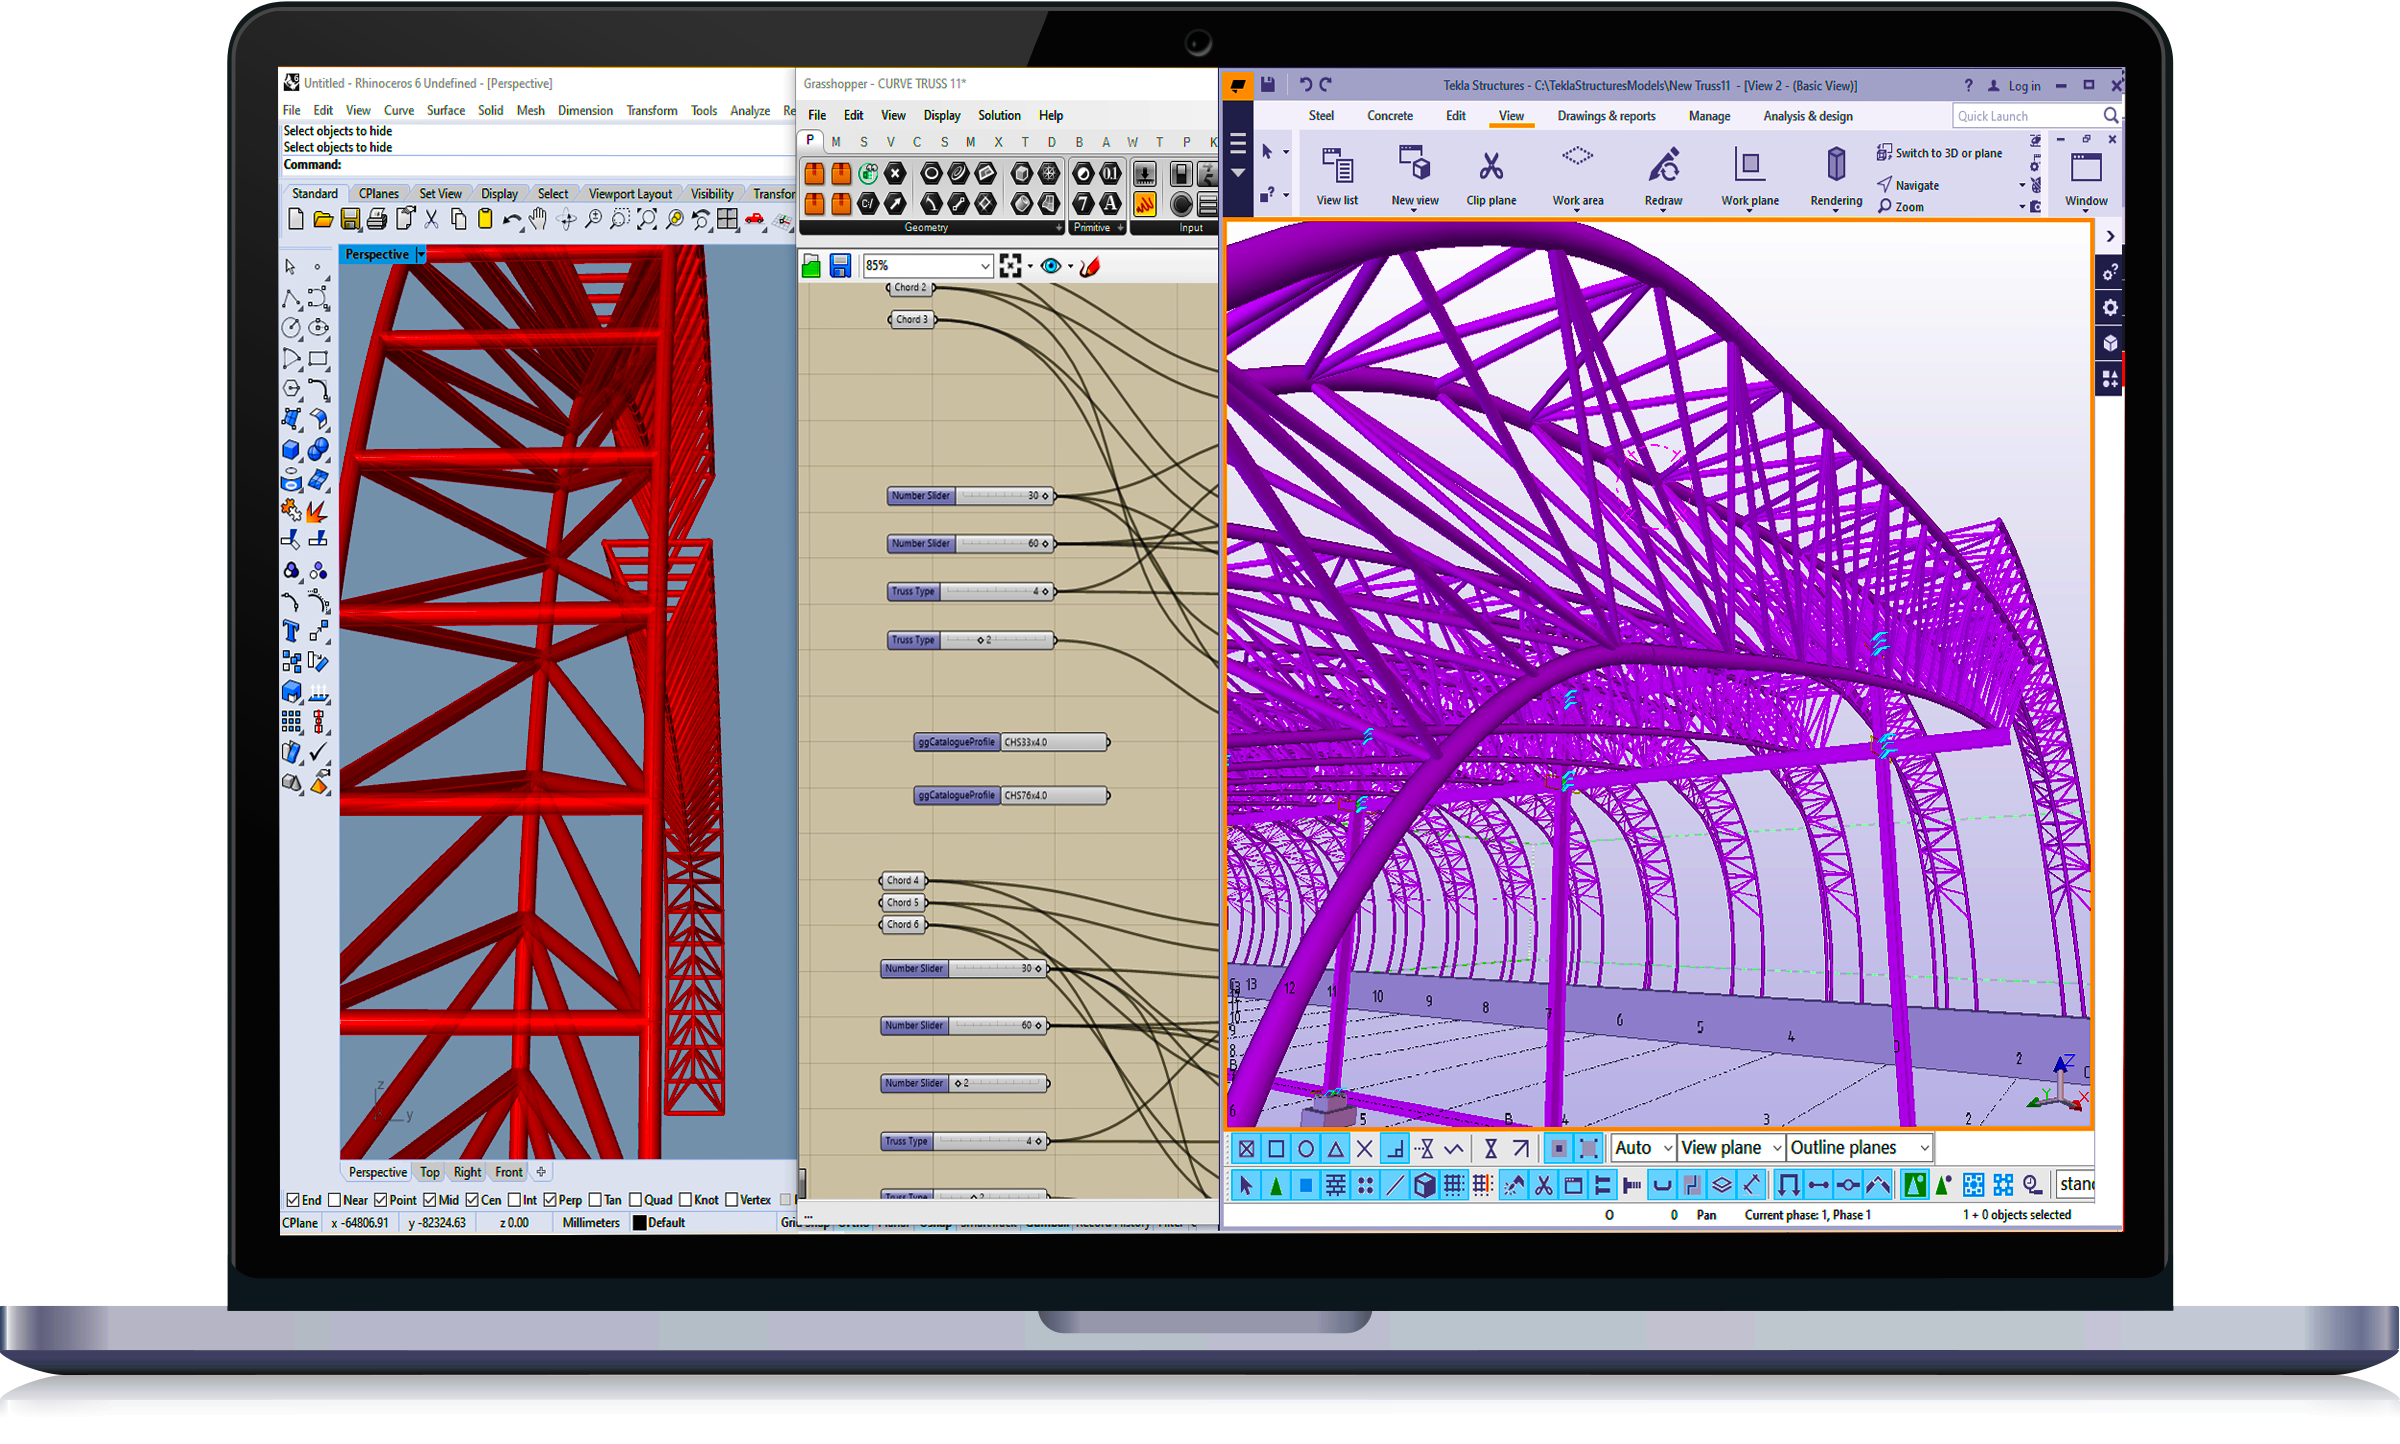Adjust upper Truss Type slider with value 4
This screenshot has width=2400, height=1444.
pyautogui.click(x=970, y=592)
